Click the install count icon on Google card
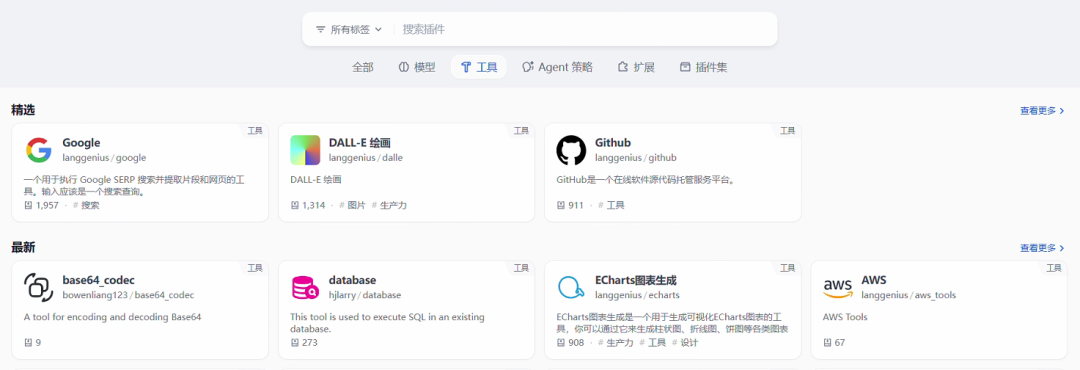 [28, 205]
